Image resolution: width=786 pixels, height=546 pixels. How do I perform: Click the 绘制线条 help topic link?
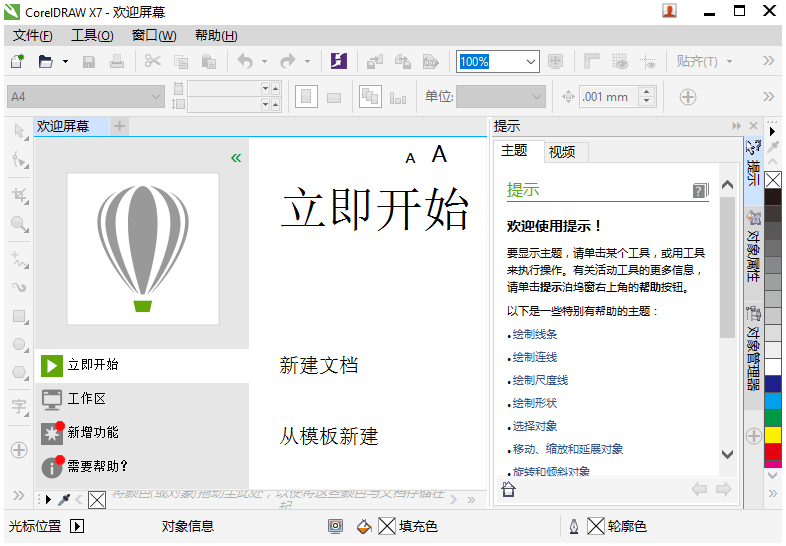tap(535, 334)
